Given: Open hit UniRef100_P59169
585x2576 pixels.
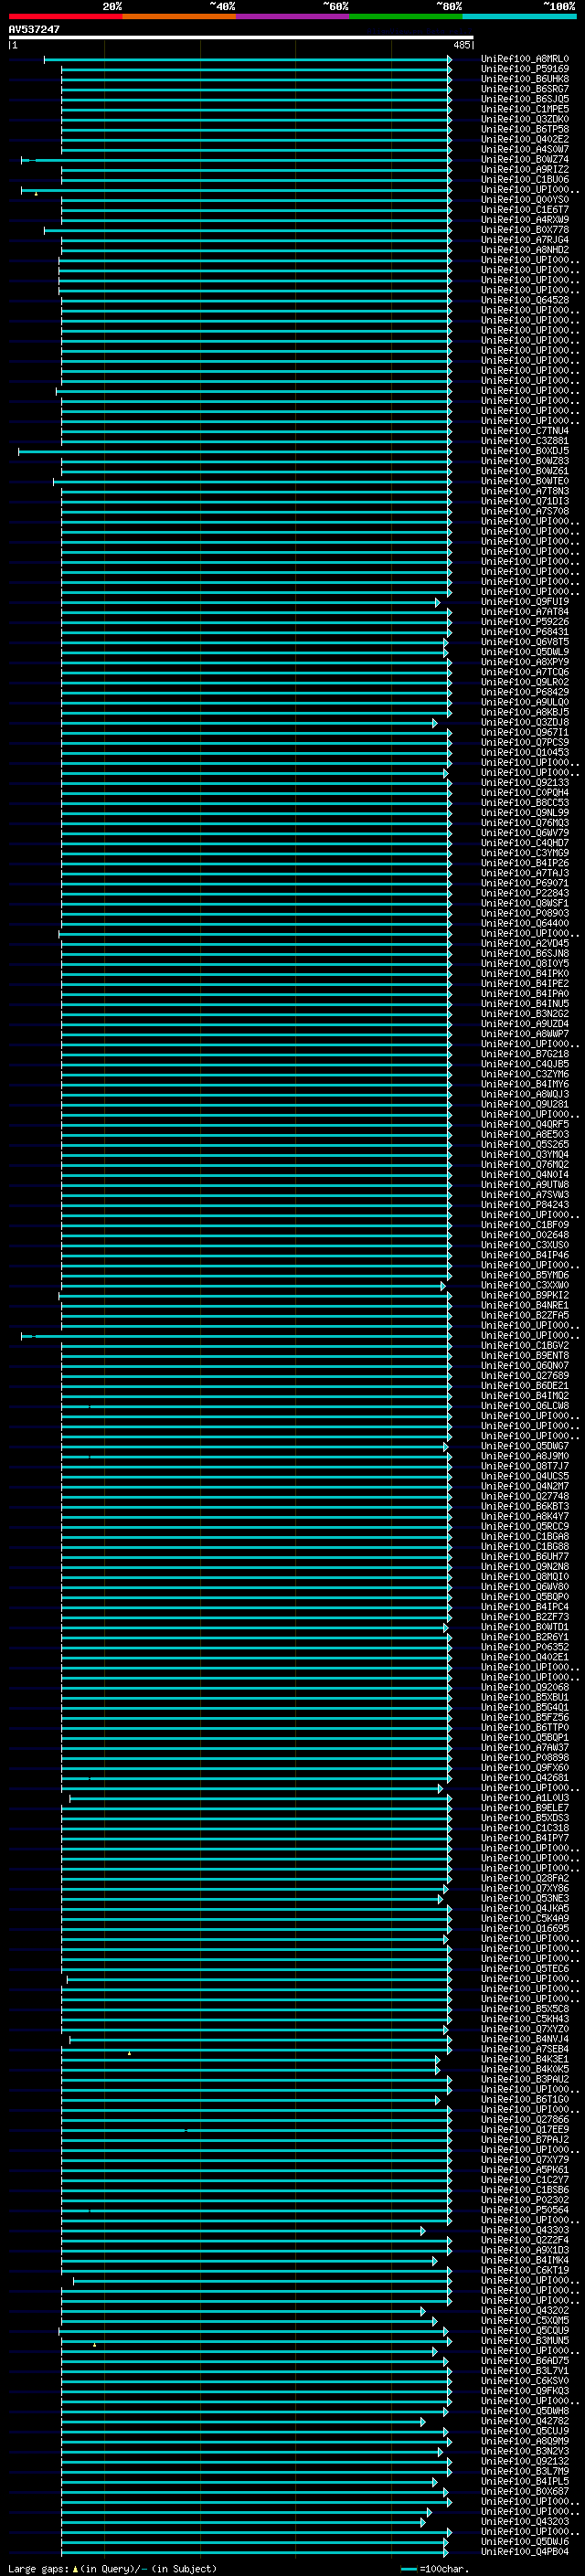Looking at the screenshot, I should (x=525, y=69).
